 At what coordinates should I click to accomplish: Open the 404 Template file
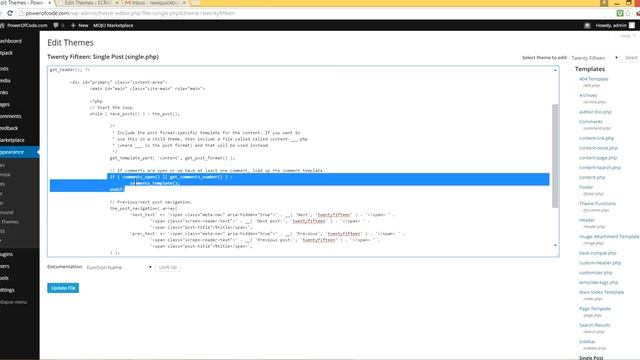click(593, 79)
